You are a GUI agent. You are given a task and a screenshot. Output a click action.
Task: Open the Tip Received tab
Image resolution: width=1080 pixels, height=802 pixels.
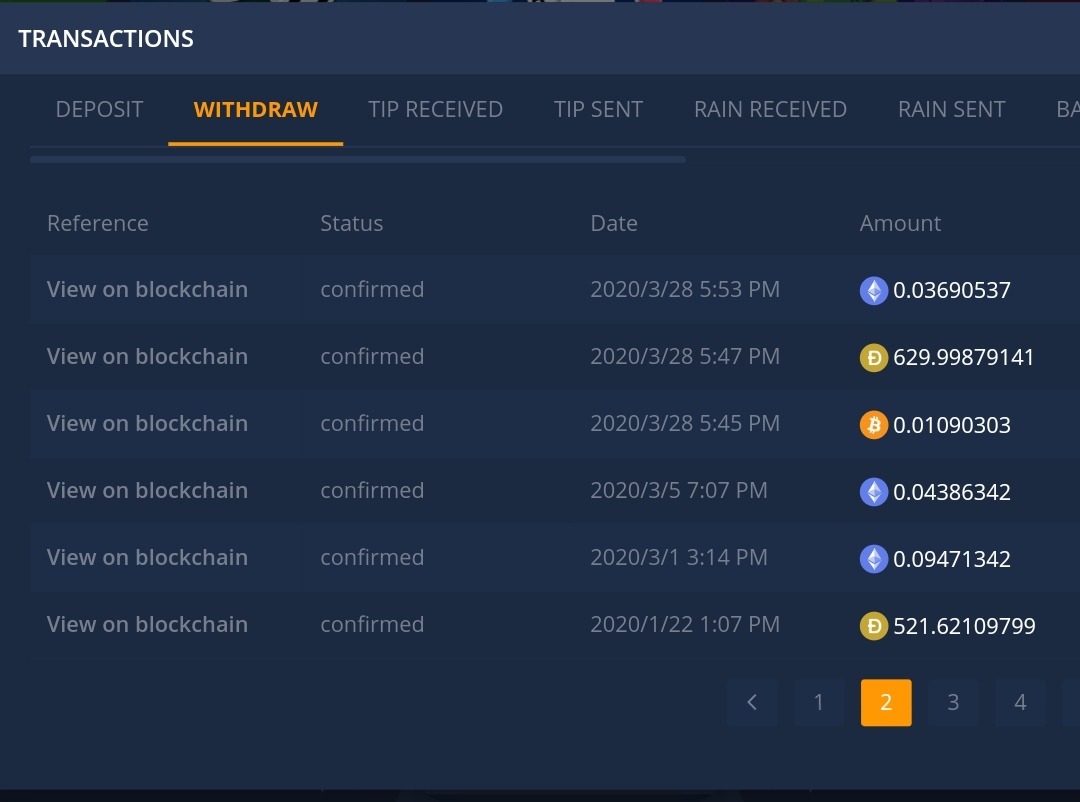click(x=435, y=109)
